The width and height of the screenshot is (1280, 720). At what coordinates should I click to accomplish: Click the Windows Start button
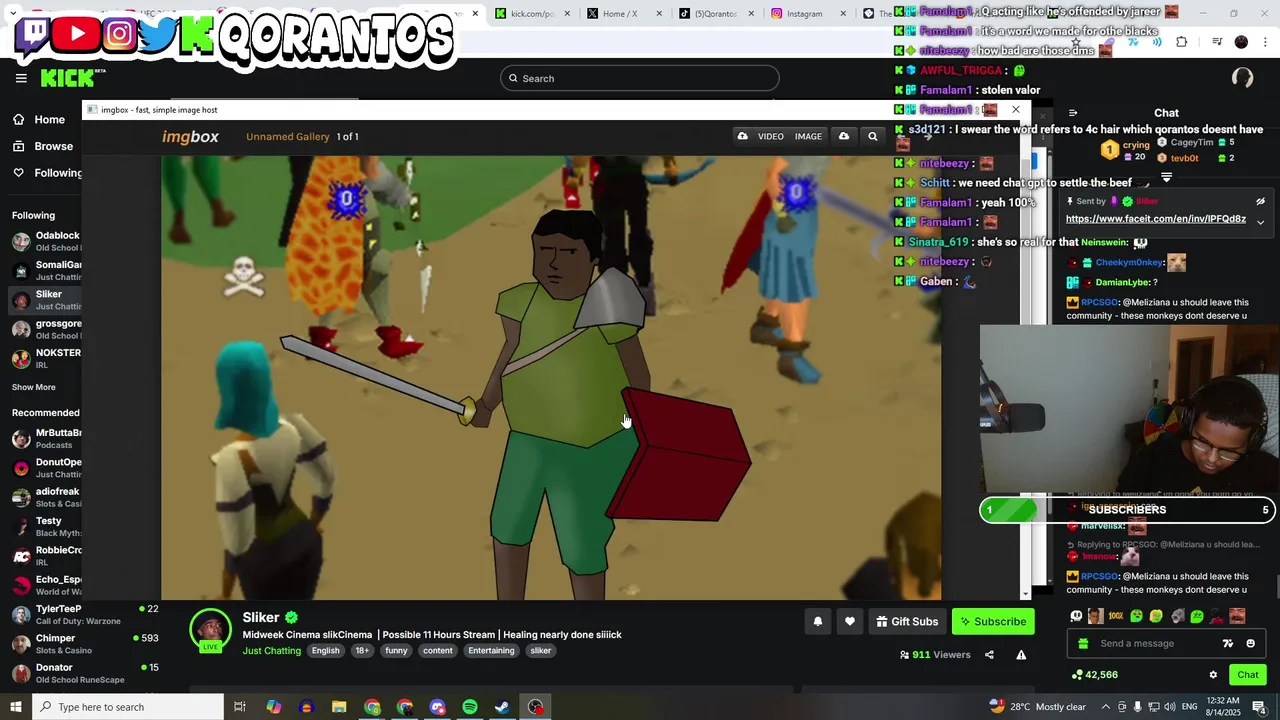(15, 707)
